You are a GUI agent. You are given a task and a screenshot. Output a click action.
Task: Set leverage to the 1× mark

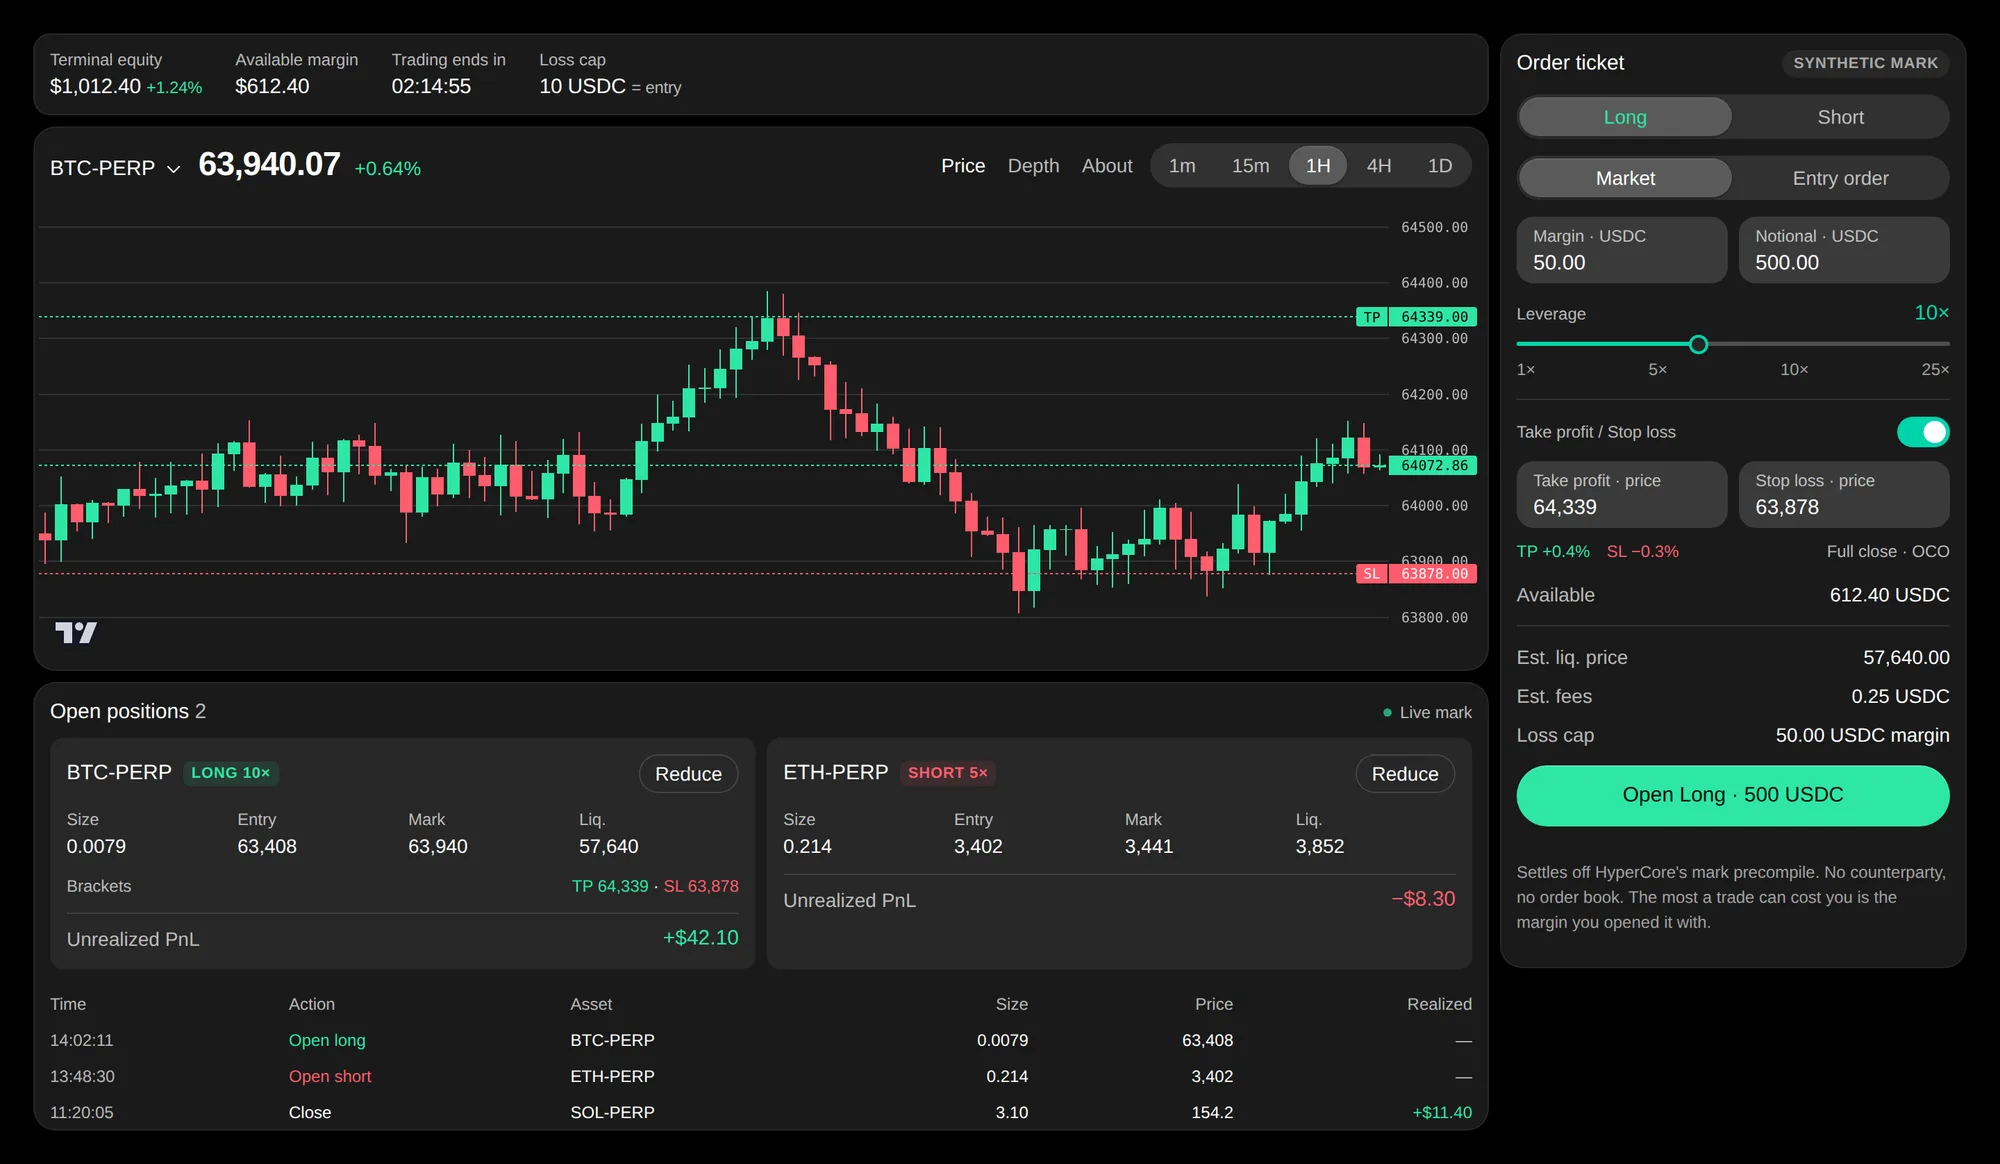pos(1525,370)
